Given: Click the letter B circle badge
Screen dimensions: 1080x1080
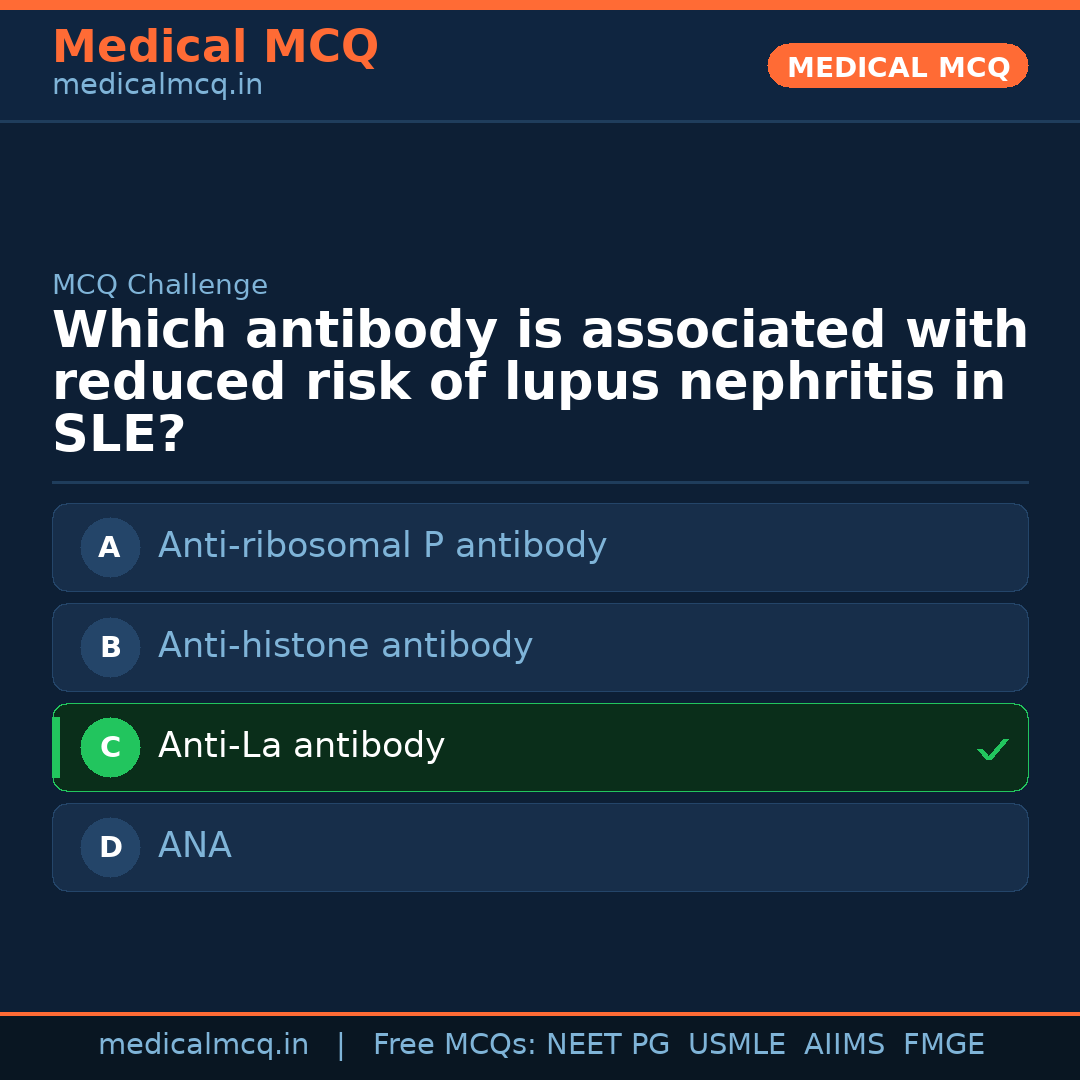Looking at the screenshot, I should [110, 647].
